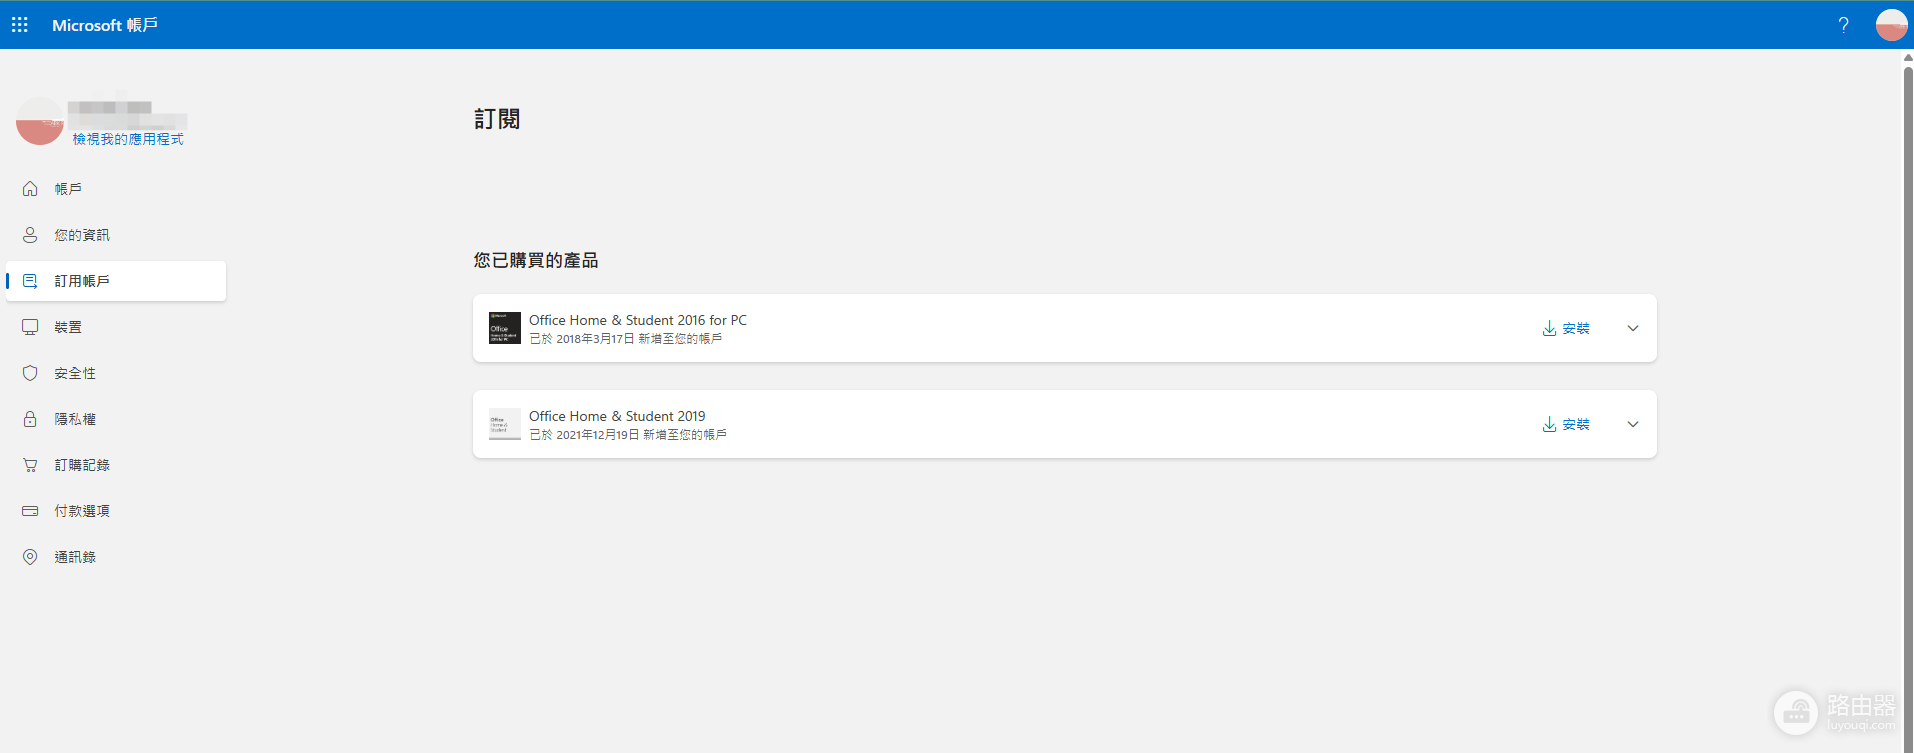Click the Microsoft 帳戶 header title
Viewport: 1914px width, 753px height.
coord(105,25)
